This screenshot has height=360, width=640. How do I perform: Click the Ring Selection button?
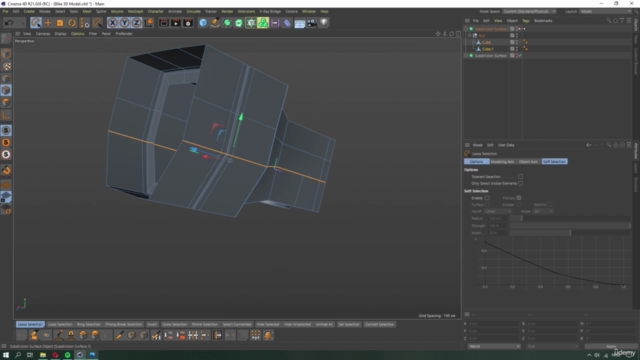pyautogui.click(x=89, y=324)
